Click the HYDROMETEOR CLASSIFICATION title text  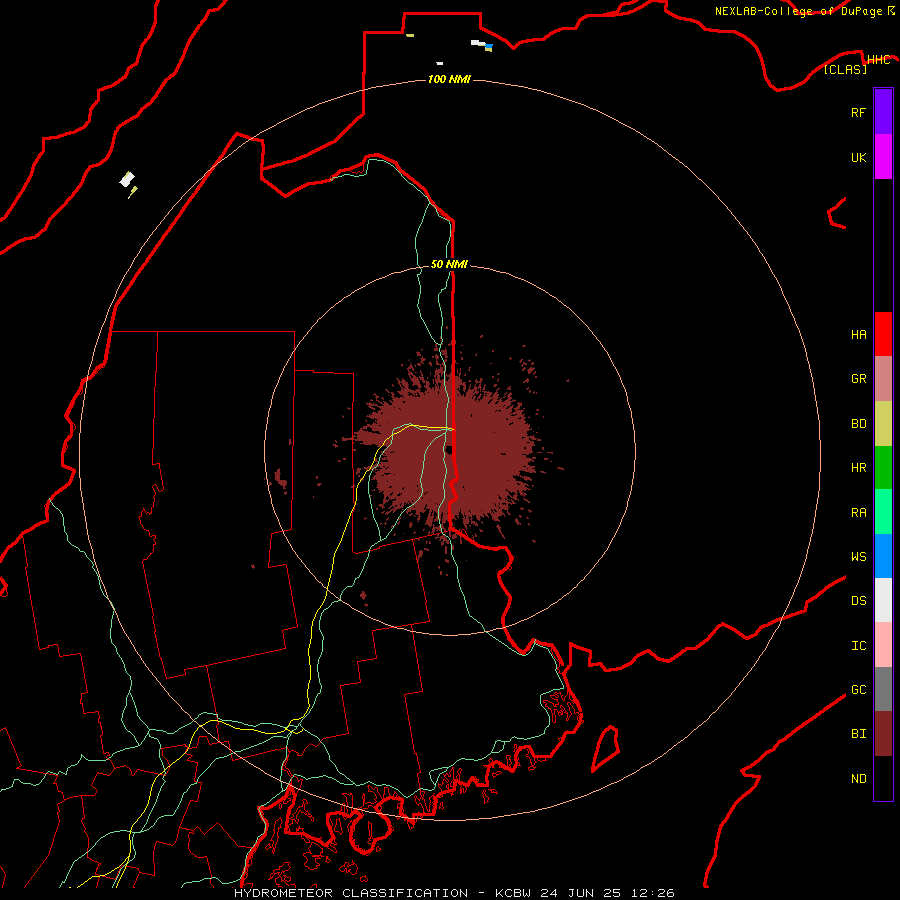click(351, 893)
